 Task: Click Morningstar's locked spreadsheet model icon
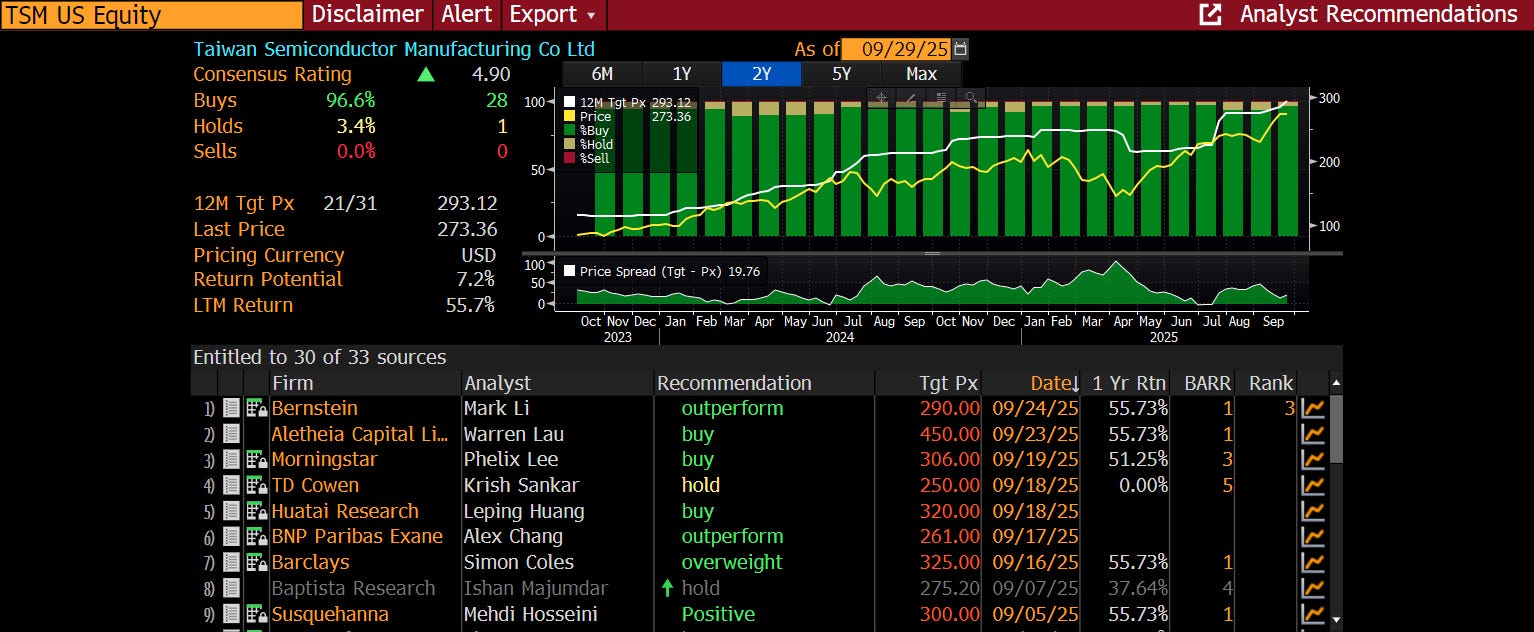(x=257, y=460)
